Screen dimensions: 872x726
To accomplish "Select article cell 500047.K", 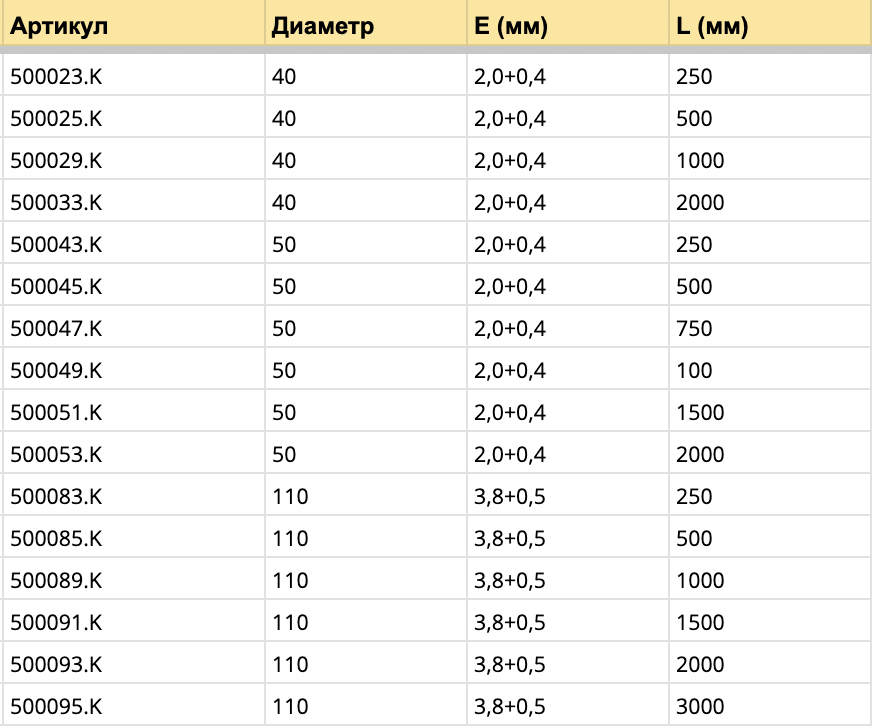I will pos(57,329).
